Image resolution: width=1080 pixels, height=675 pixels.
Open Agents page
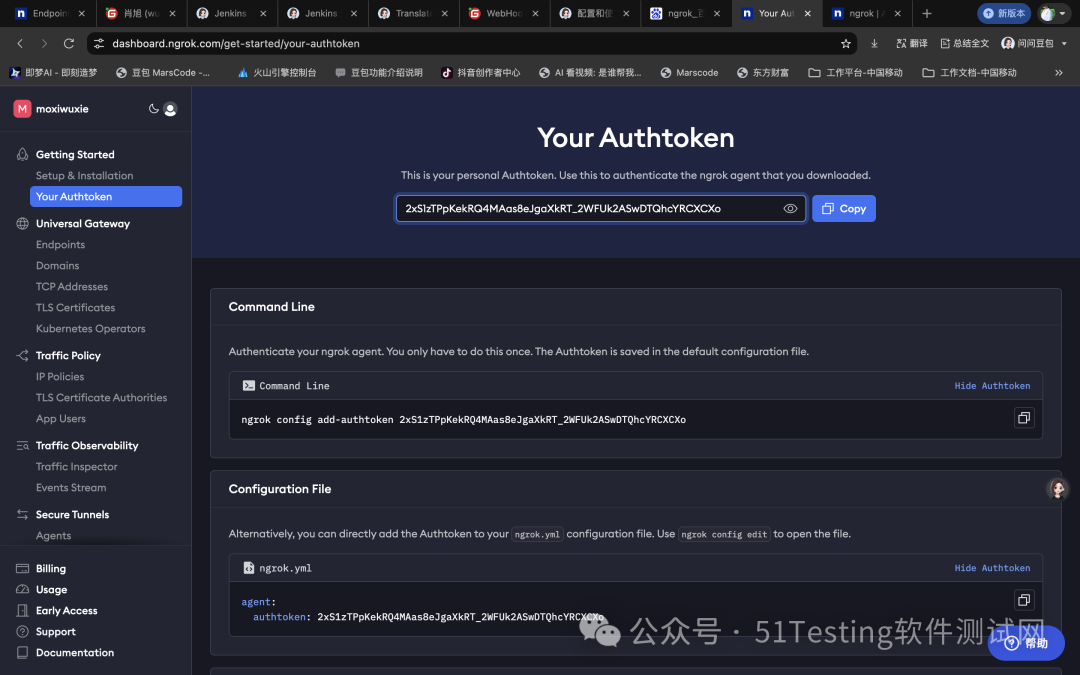click(53, 535)
